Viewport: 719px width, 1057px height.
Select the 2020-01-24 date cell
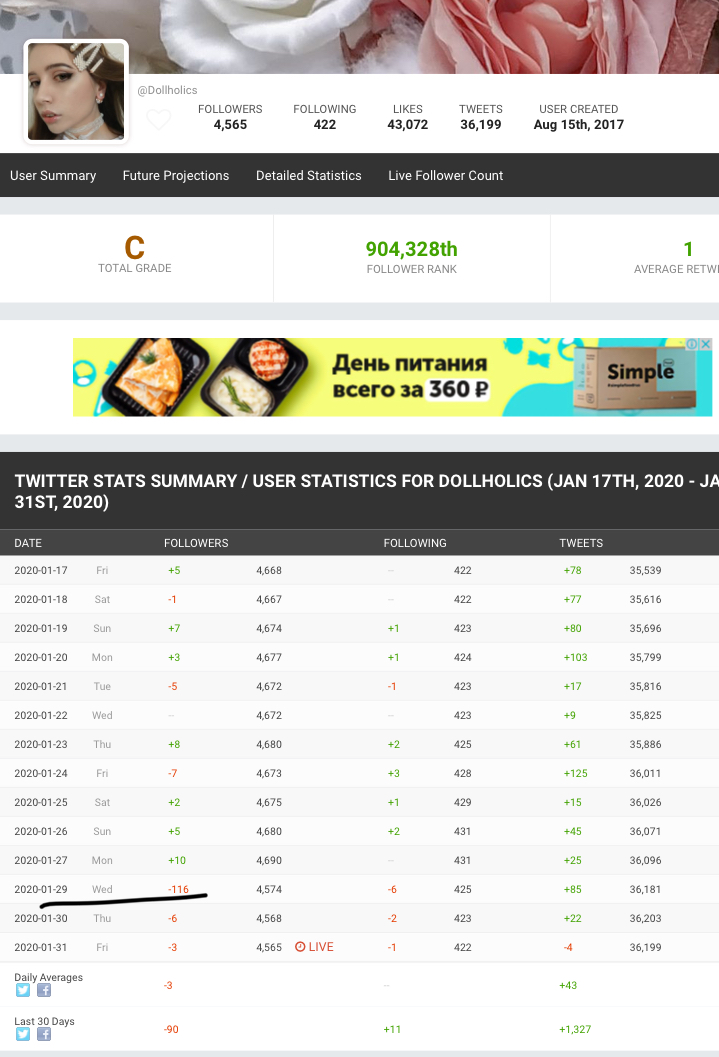coord(41,773)
